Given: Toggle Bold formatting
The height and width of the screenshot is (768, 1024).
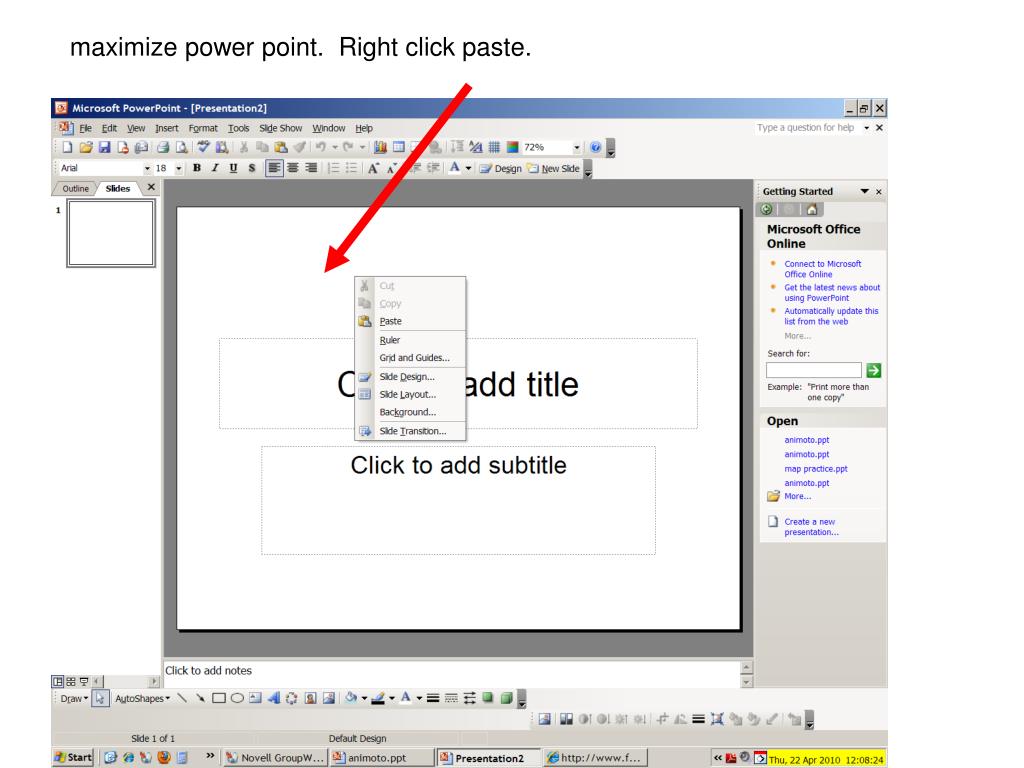Looking at the screenshot, I should pyautogui.click(x=197, y=168).
